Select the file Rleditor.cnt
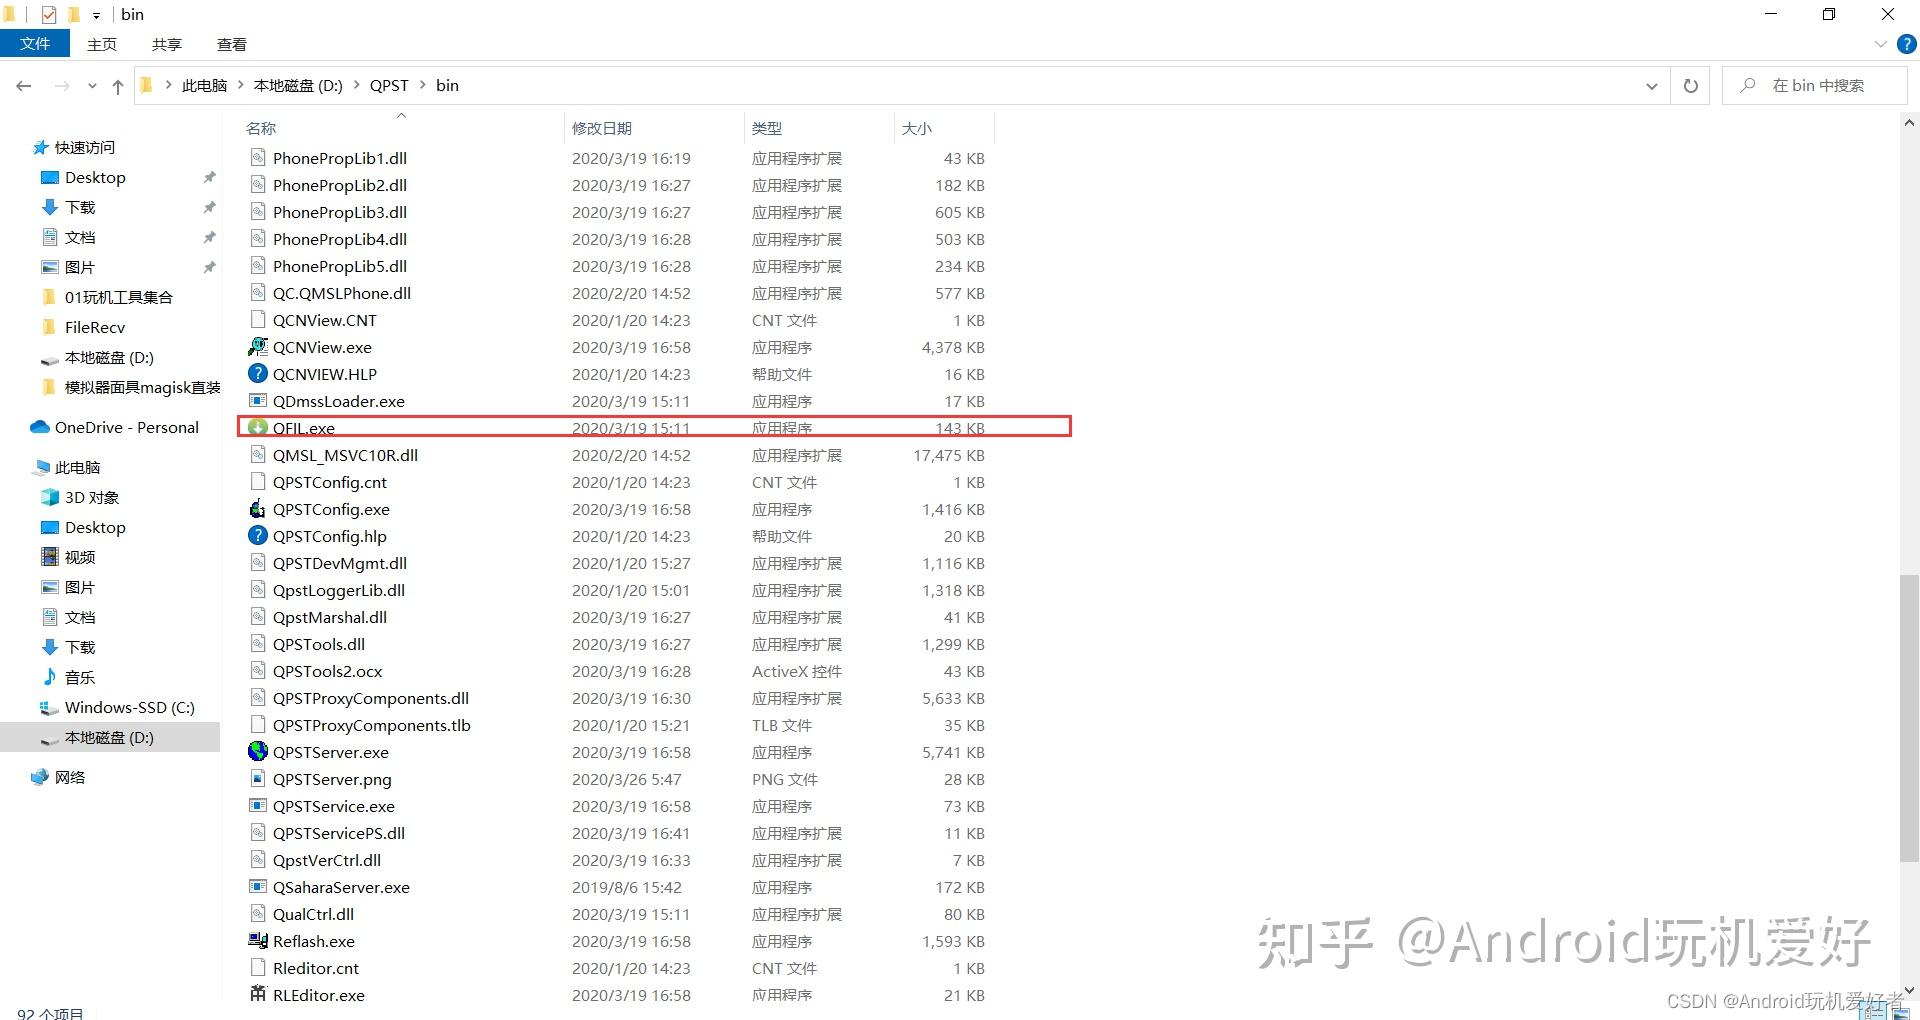The width and height of the screenshot is (1920, 1020). click(316, 968)
